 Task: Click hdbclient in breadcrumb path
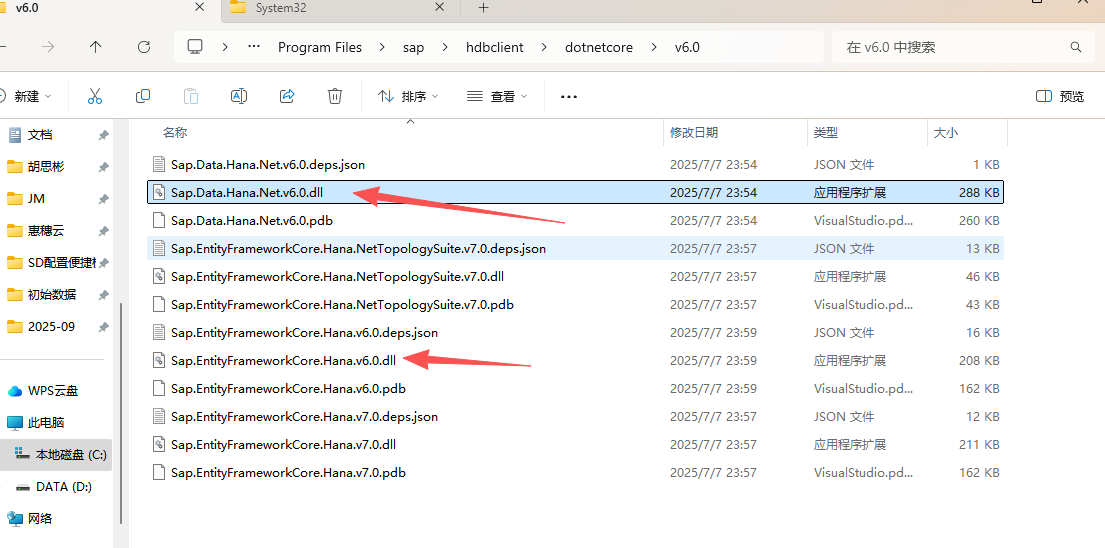click(495, 47)
